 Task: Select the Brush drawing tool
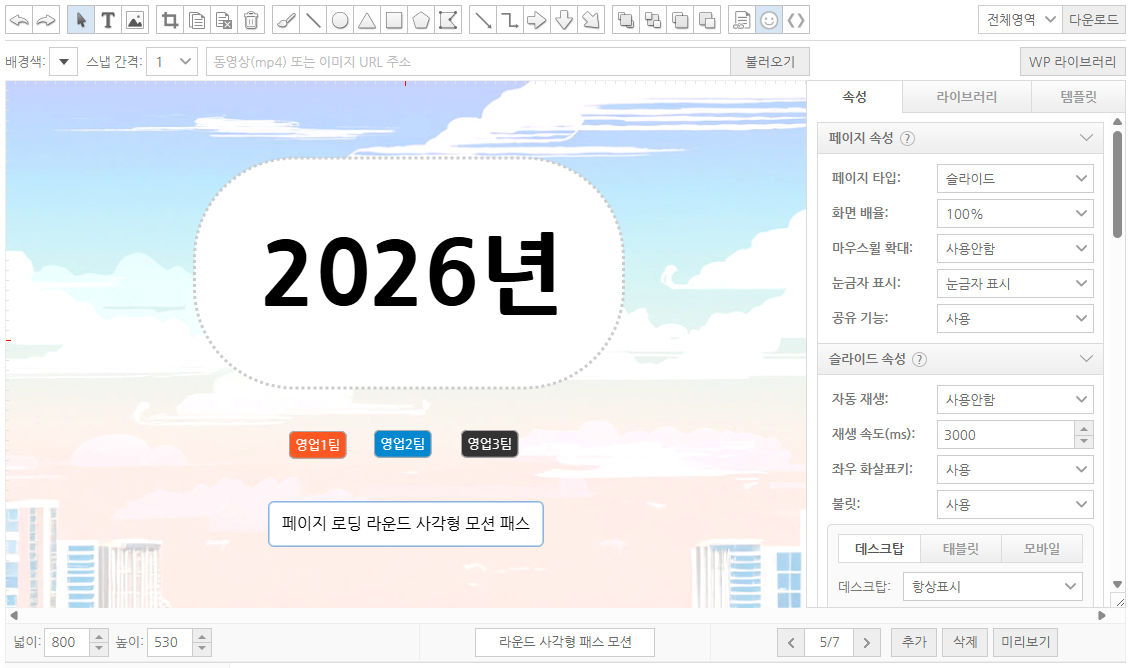[x=285, y=19]
